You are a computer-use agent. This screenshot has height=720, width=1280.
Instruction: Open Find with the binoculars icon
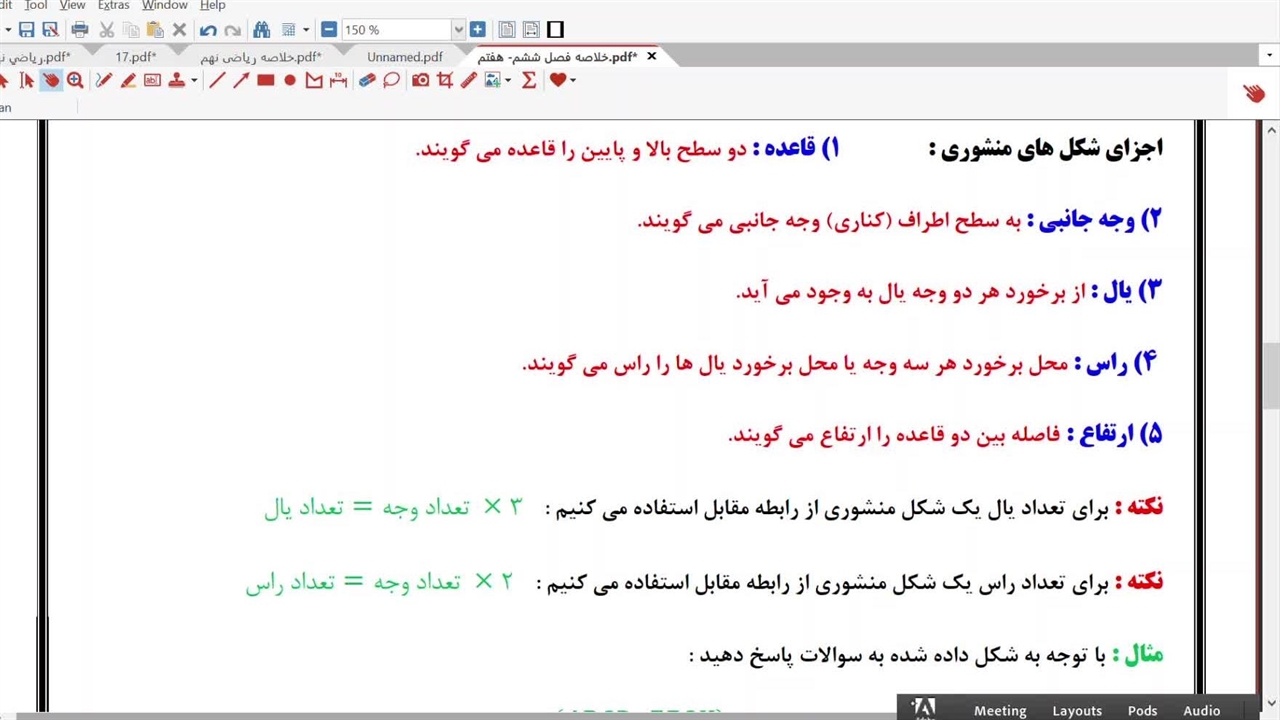point(262,30)
